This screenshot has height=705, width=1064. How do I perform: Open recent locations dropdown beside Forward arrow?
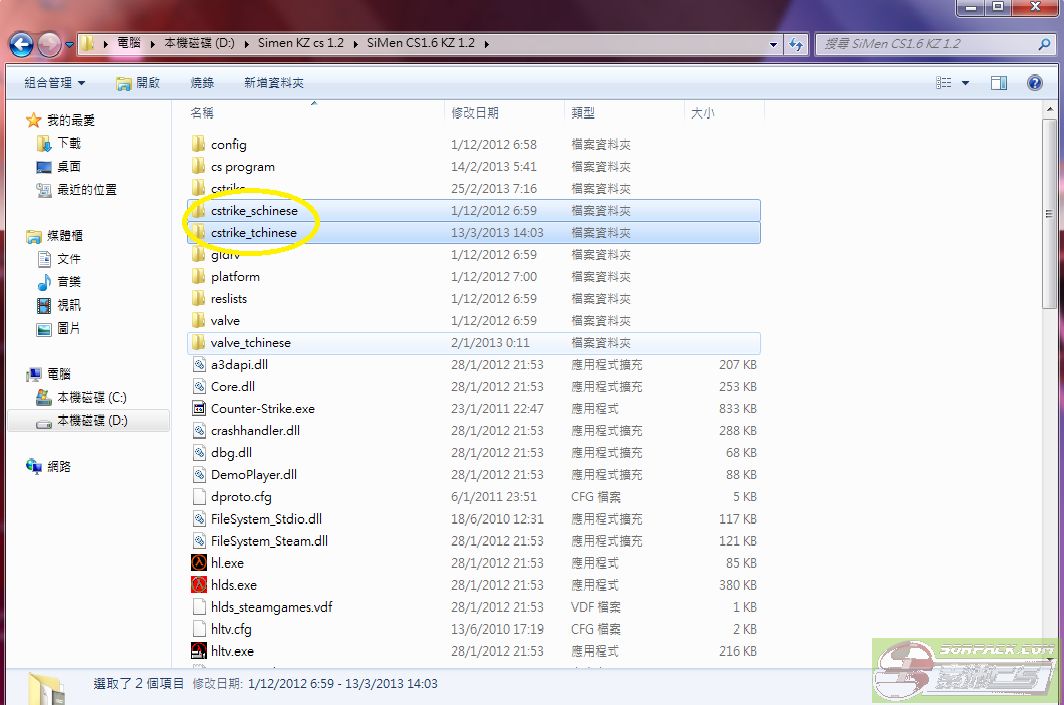point(69,45)
